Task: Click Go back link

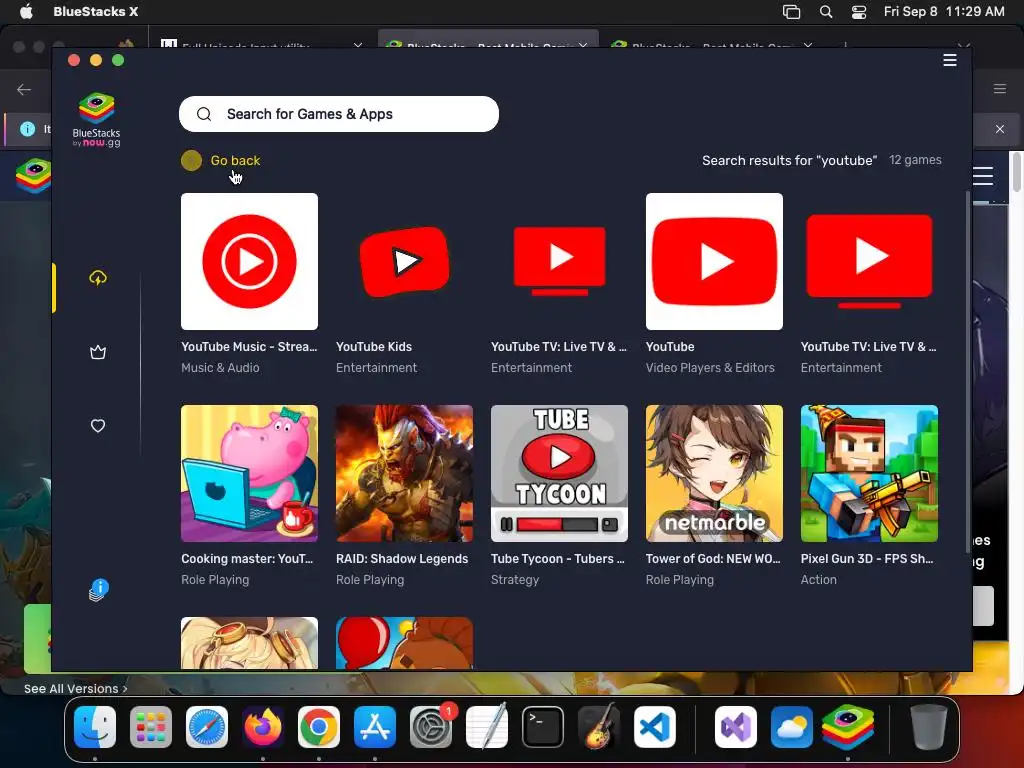Action: 235,161
